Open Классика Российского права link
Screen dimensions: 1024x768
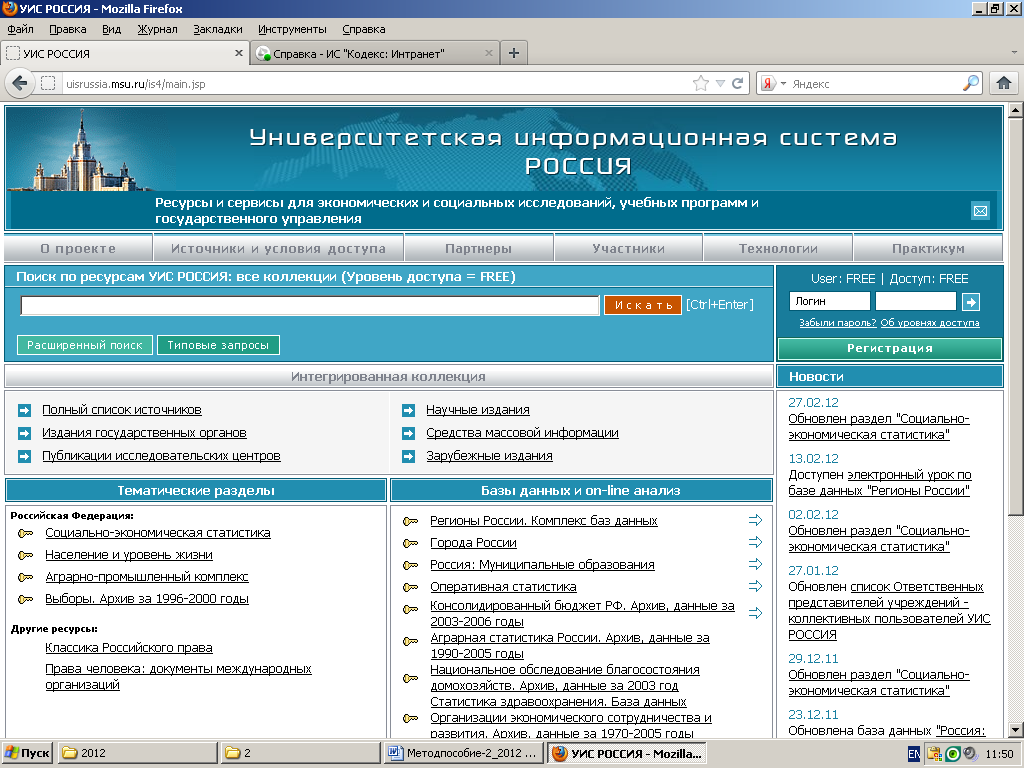pos(129,648)
